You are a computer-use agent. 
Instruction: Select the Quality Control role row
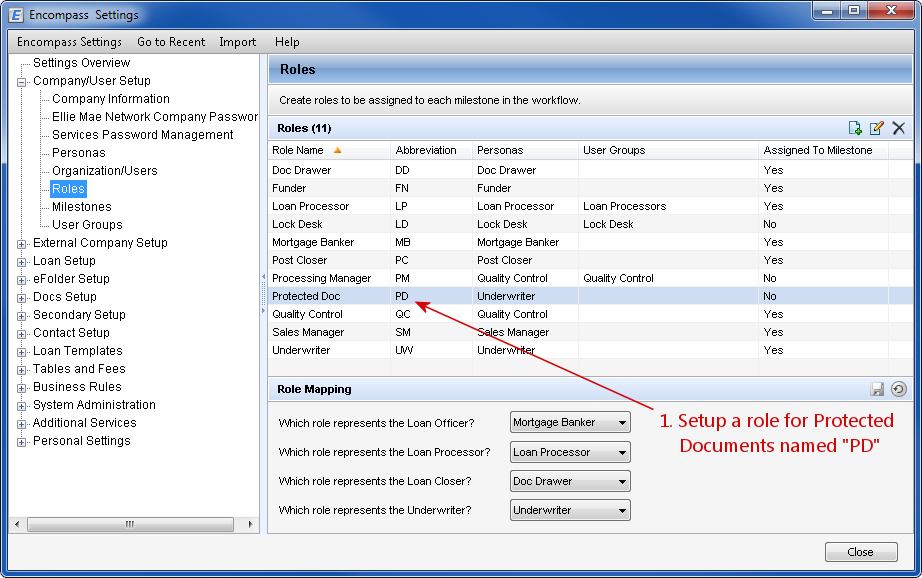point(590,314)
